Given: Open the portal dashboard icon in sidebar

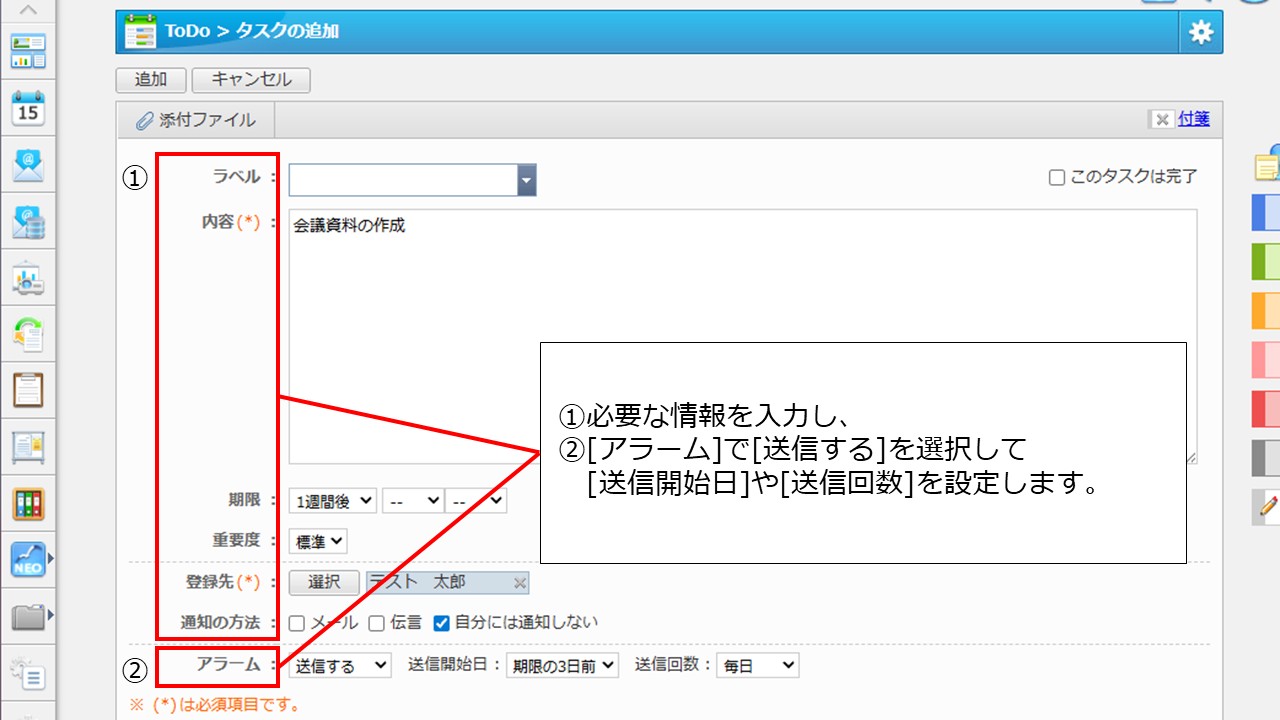Looking at the screenshot, I should (x=28, y=51).
